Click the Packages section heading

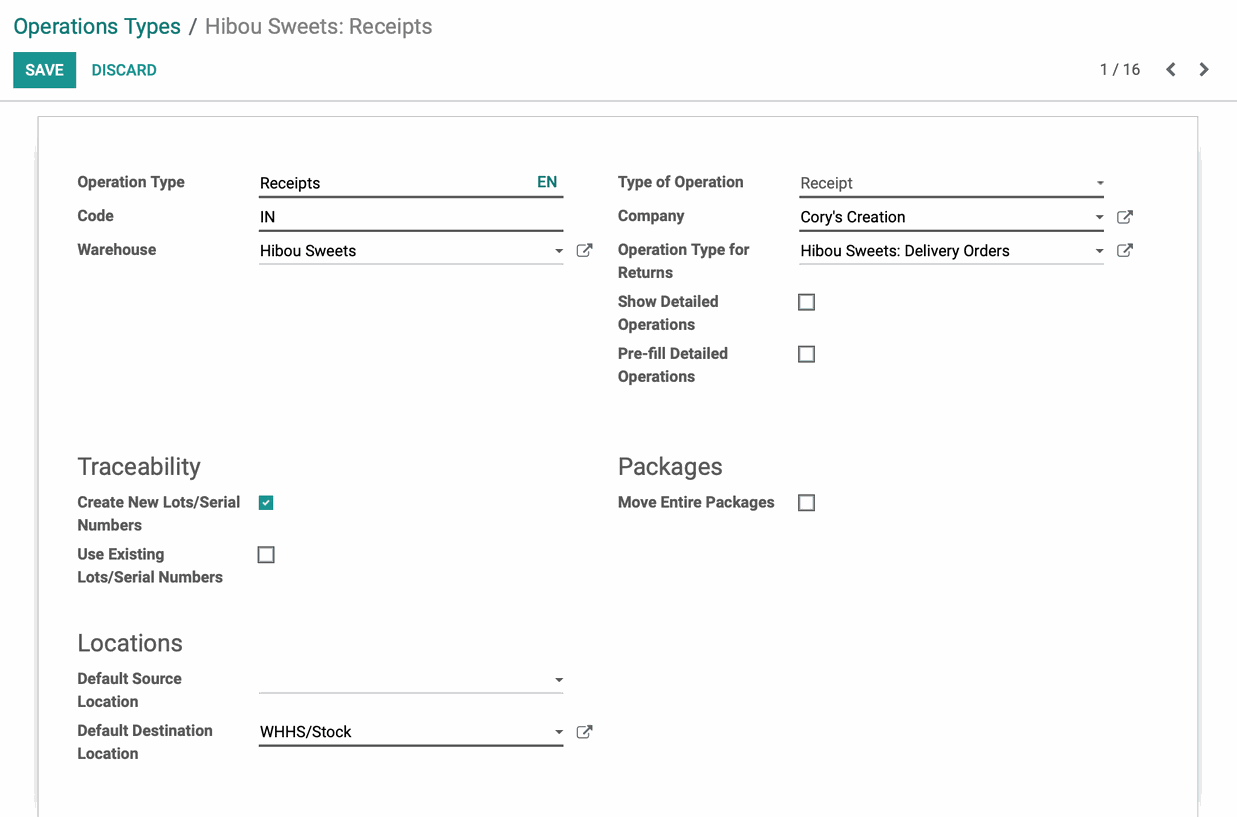[670, 467]
